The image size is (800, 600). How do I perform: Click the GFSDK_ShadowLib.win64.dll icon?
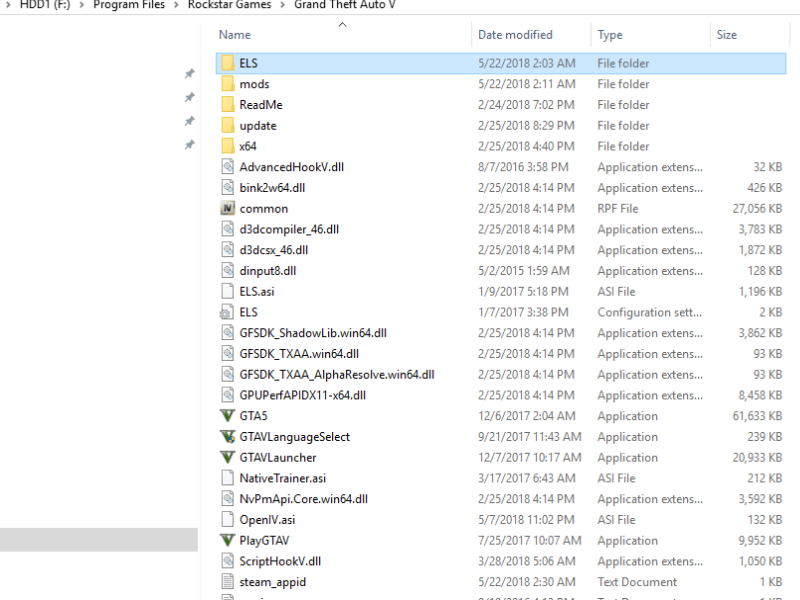click(x=228, y=333)
